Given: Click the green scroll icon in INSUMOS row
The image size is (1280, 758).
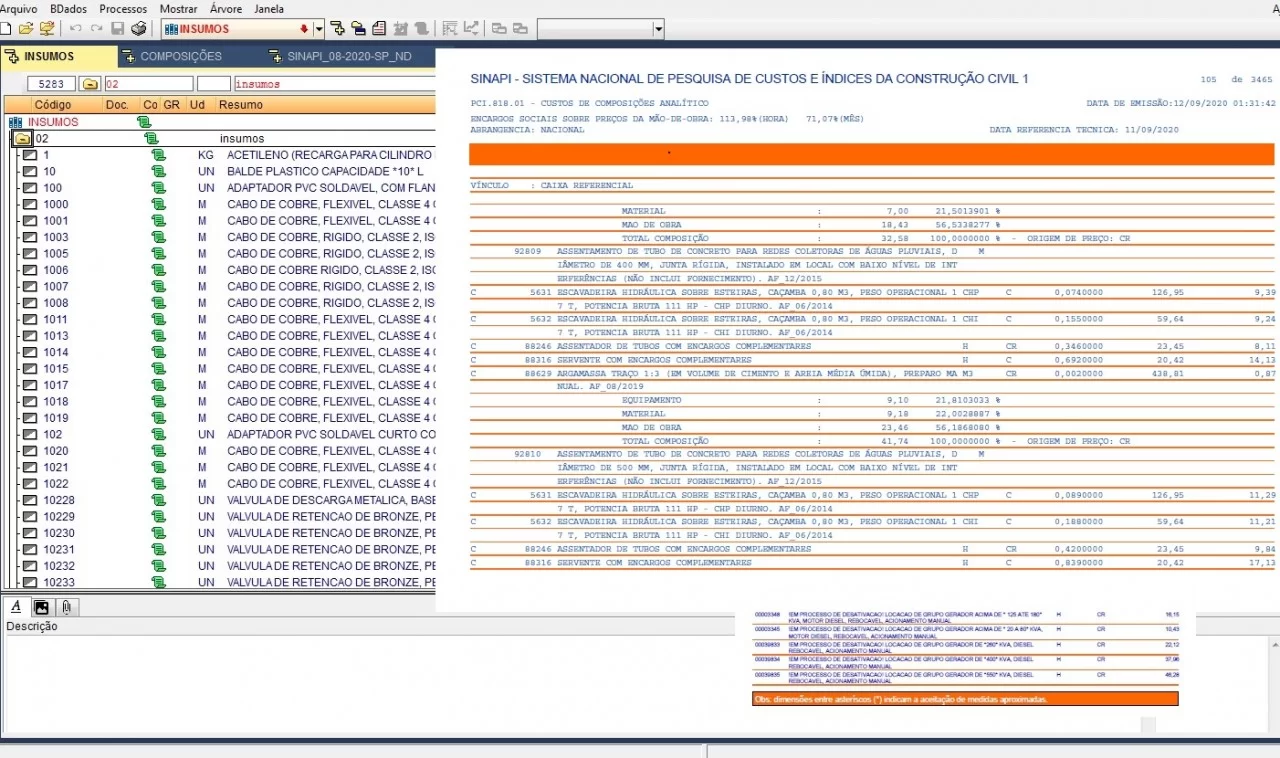Looking at the screenshot, I should pos(144,122).
